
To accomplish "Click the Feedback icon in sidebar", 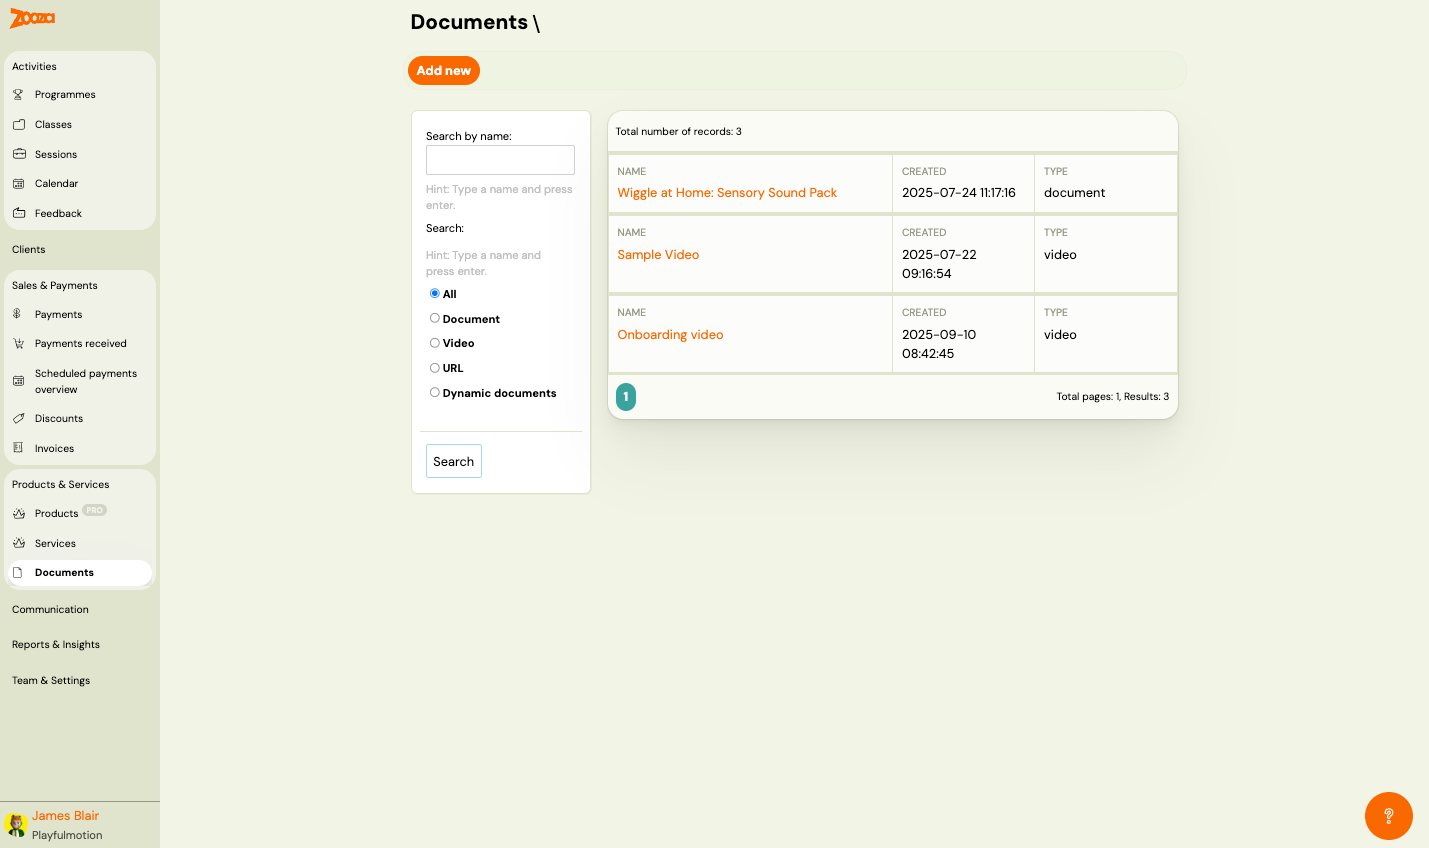I will 18,214.
